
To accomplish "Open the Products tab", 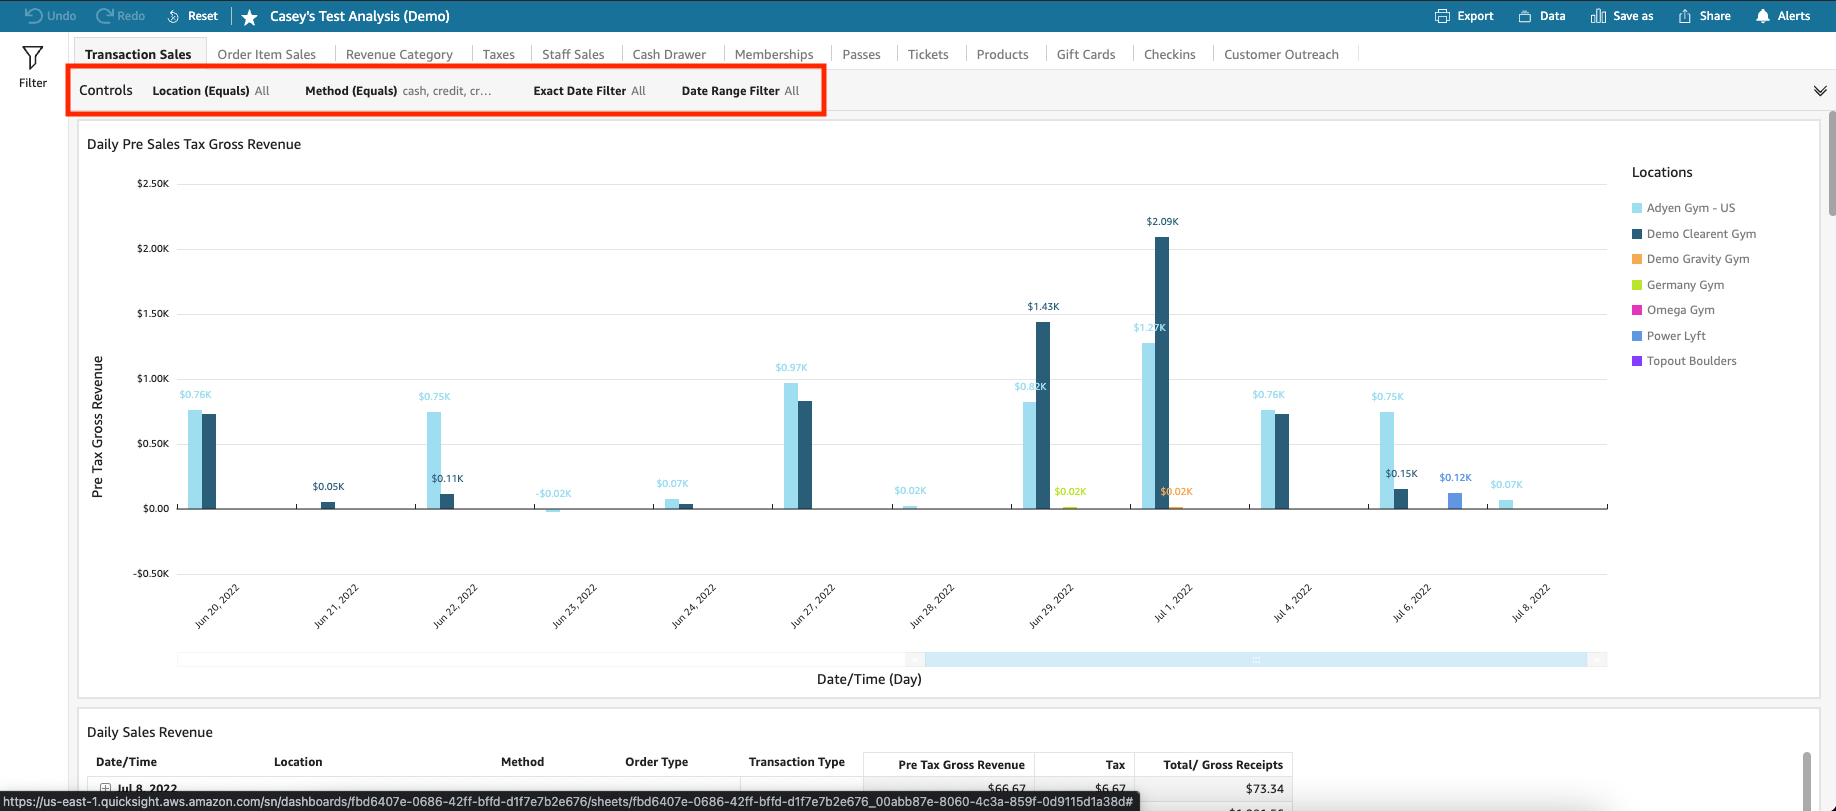I will coord(1002,54).
